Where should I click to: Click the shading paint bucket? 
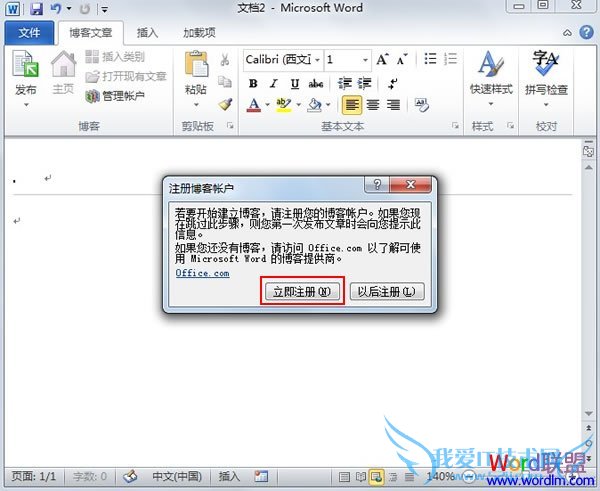pyautogui.click(x=314, y=104)
